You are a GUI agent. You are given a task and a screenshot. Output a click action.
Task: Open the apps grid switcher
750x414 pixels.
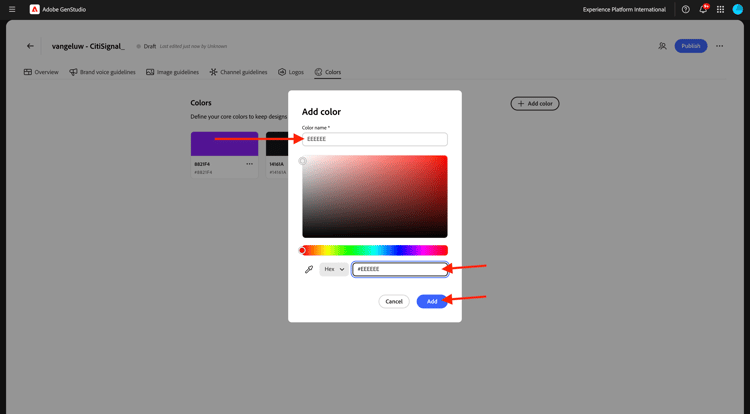[x=720, y=9]
